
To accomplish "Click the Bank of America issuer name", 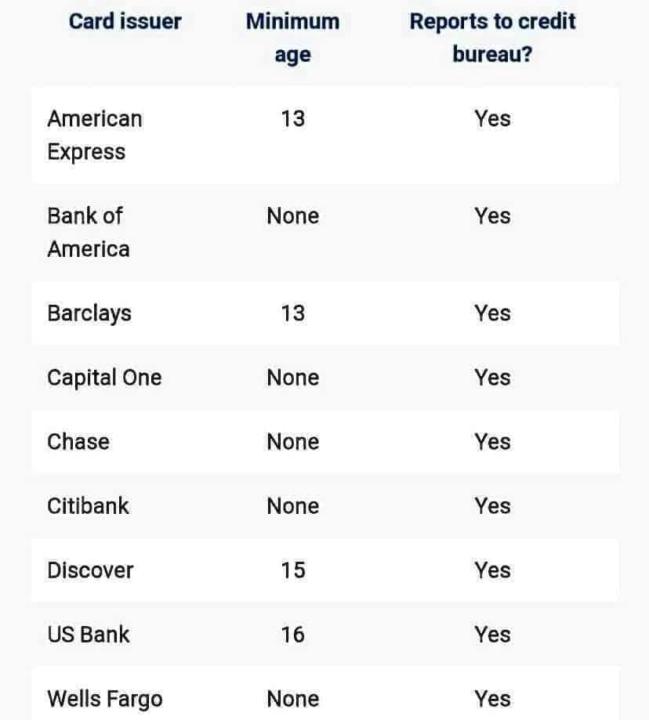I will click(88, 232).
